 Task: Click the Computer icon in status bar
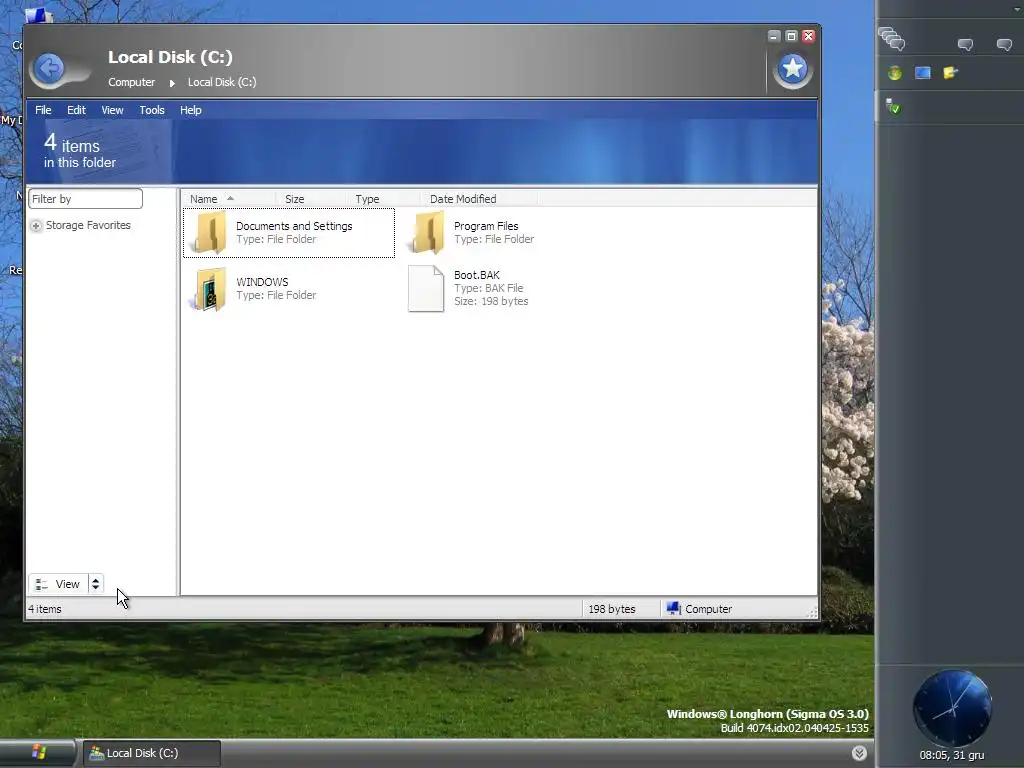pos(673,609)
